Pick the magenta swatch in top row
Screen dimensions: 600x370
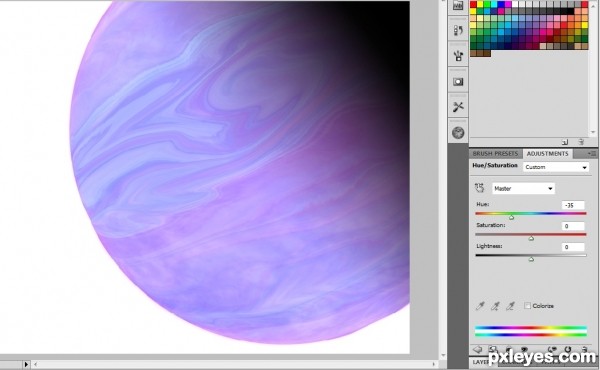click(508, 4)
